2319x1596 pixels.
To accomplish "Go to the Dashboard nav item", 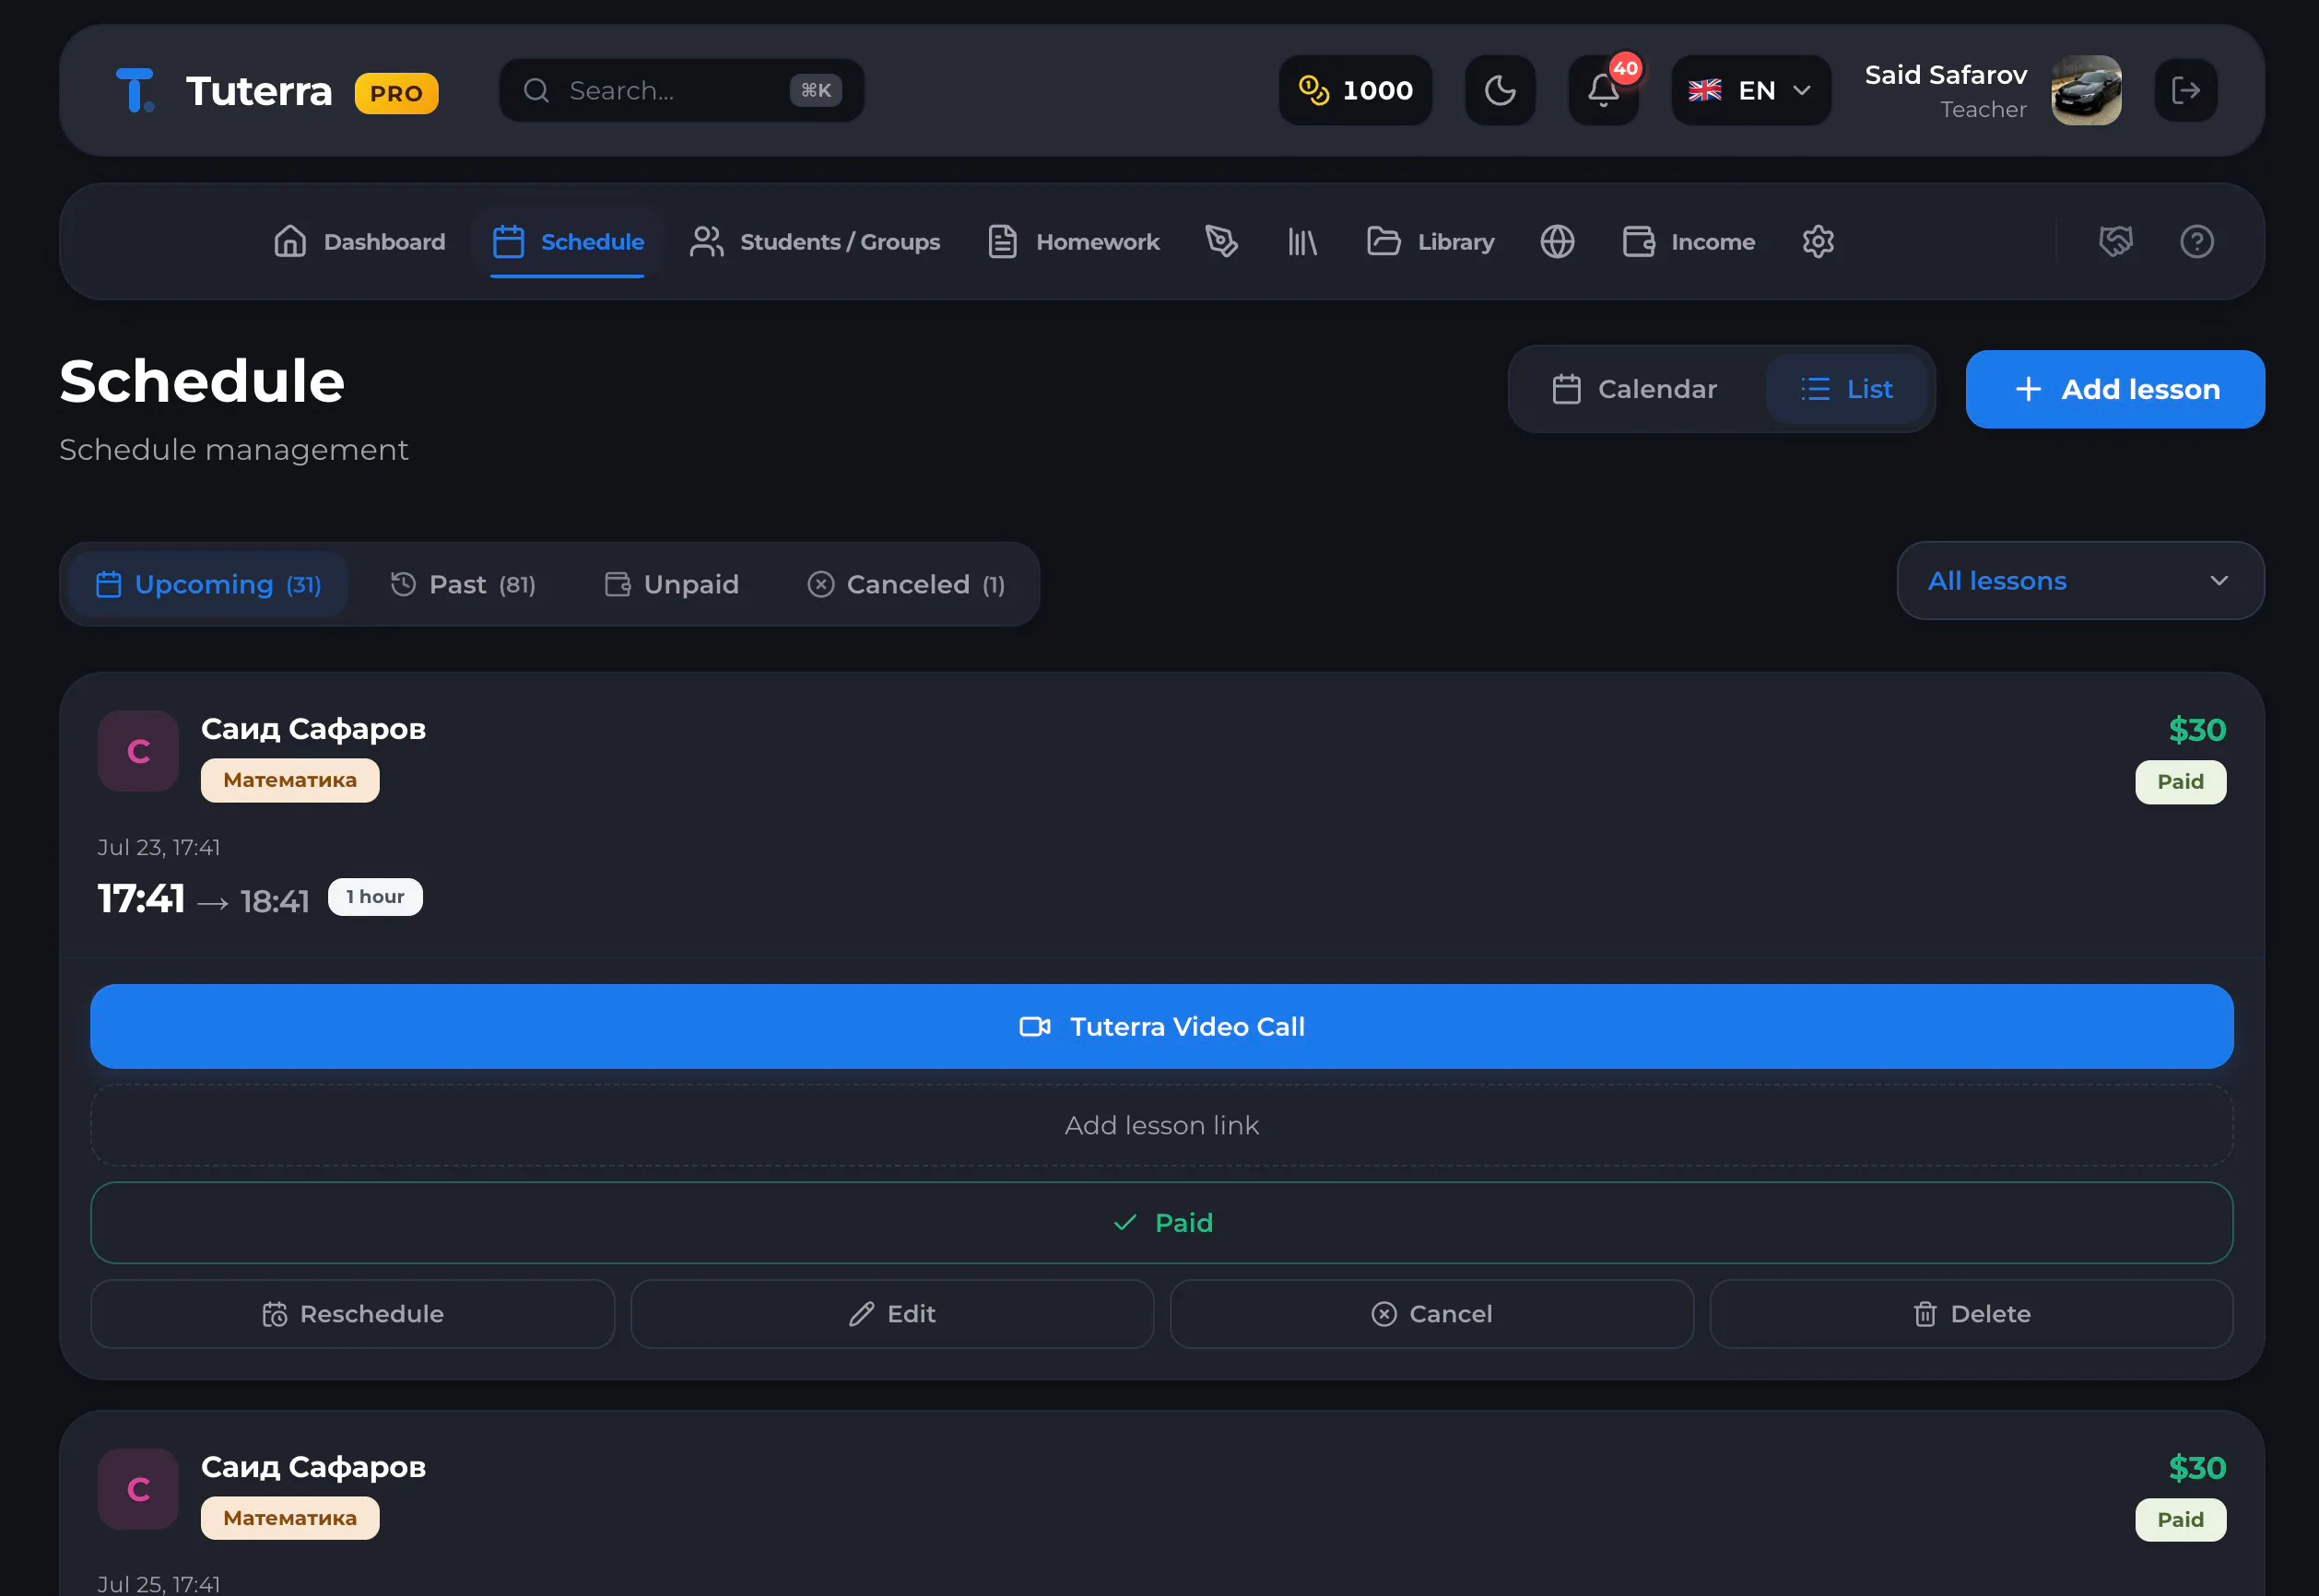I will click(360, 241).
